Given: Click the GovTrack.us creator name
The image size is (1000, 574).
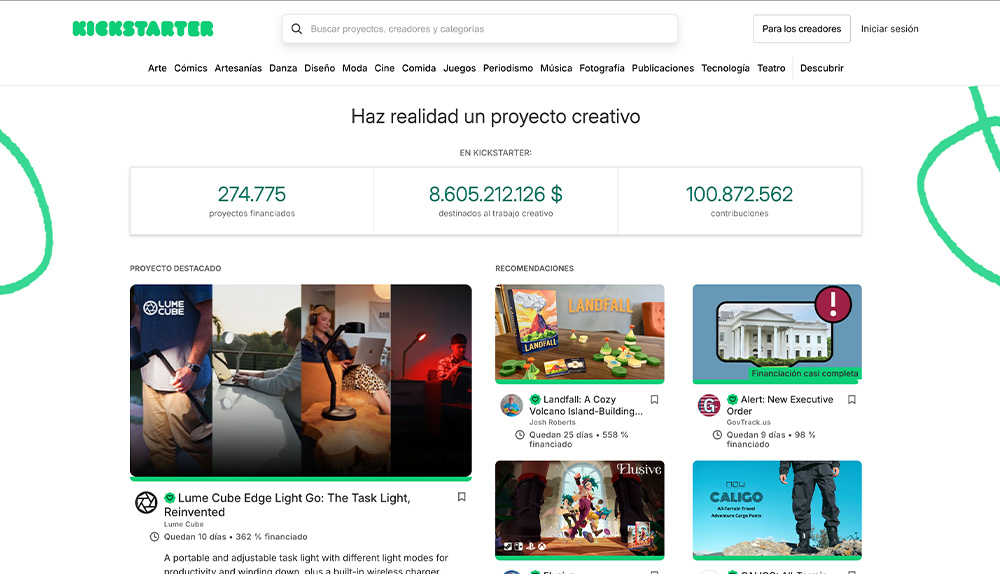Looking at the screenshot, I should (x=749, y=422).
